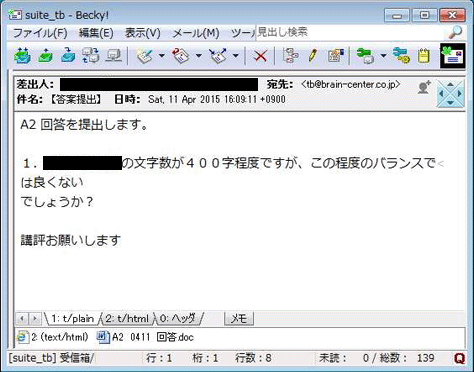This screenshot has width=474, height=372.
Task: Click the right navigation arrow in header
Action: [x=460, y=94]
